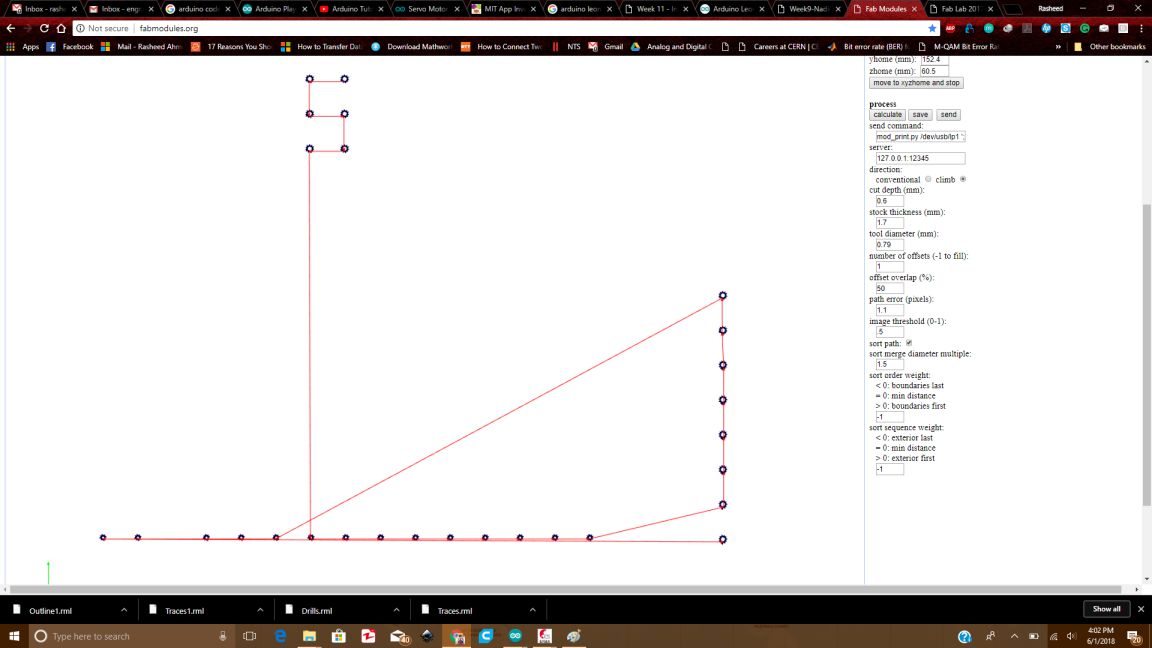Select conventional direction radio button
Viewport: 1152px width, 648px height.
[x=928, y=179]
